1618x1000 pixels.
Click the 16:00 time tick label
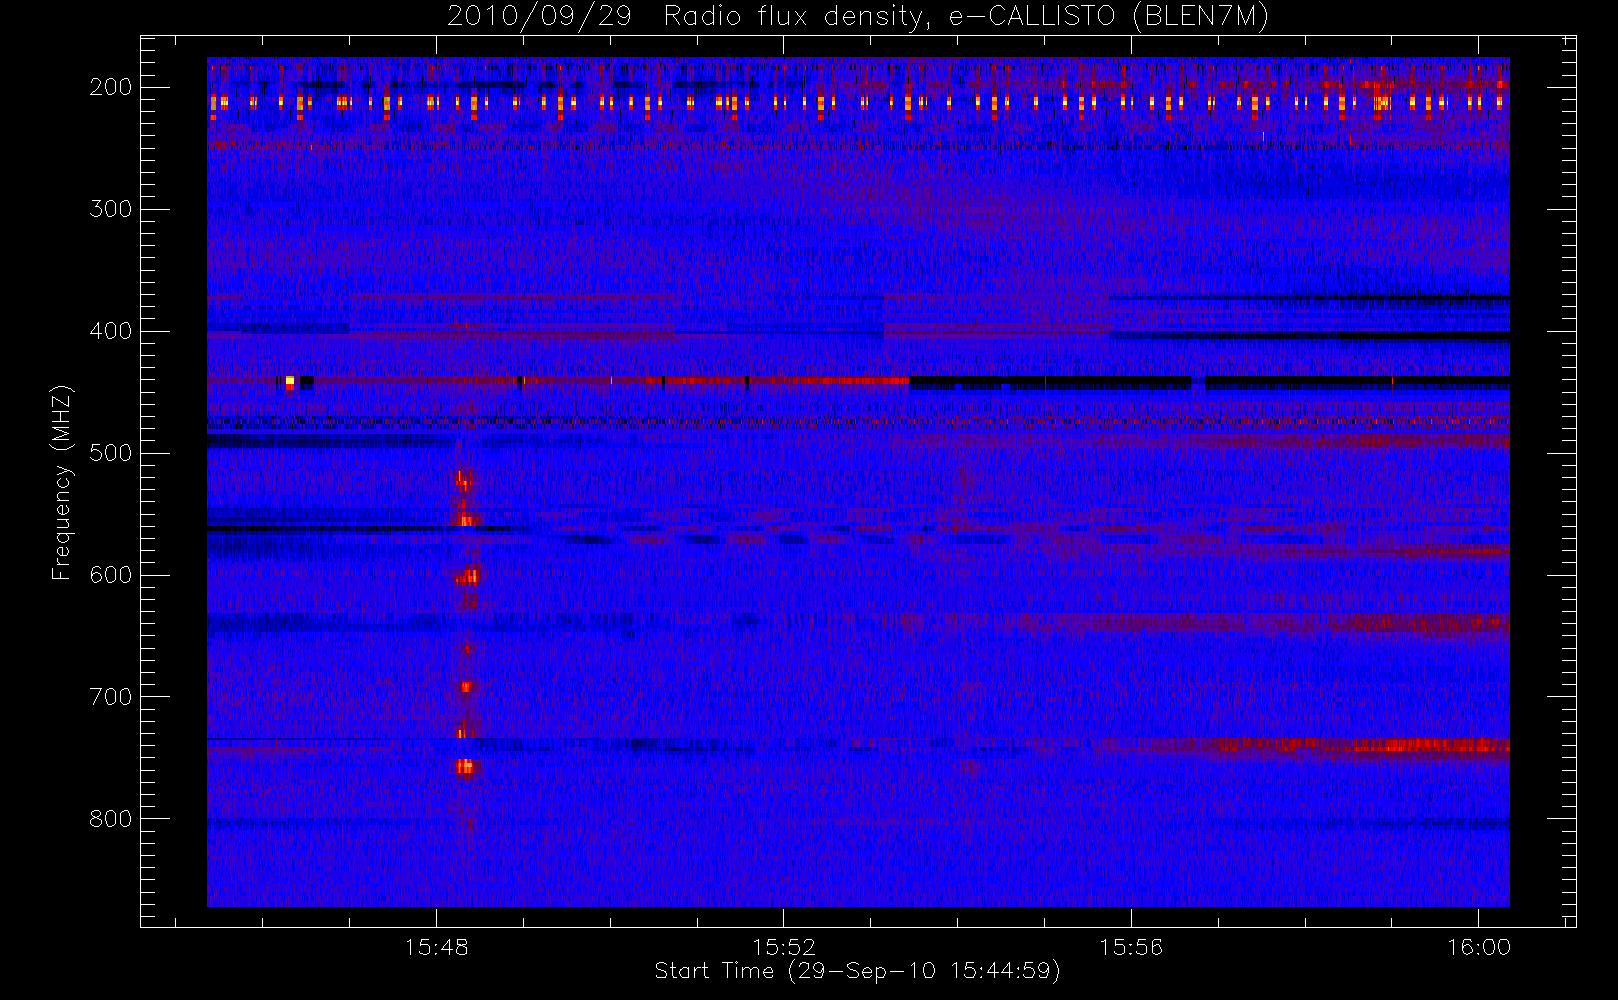(x=1479, y=947)
